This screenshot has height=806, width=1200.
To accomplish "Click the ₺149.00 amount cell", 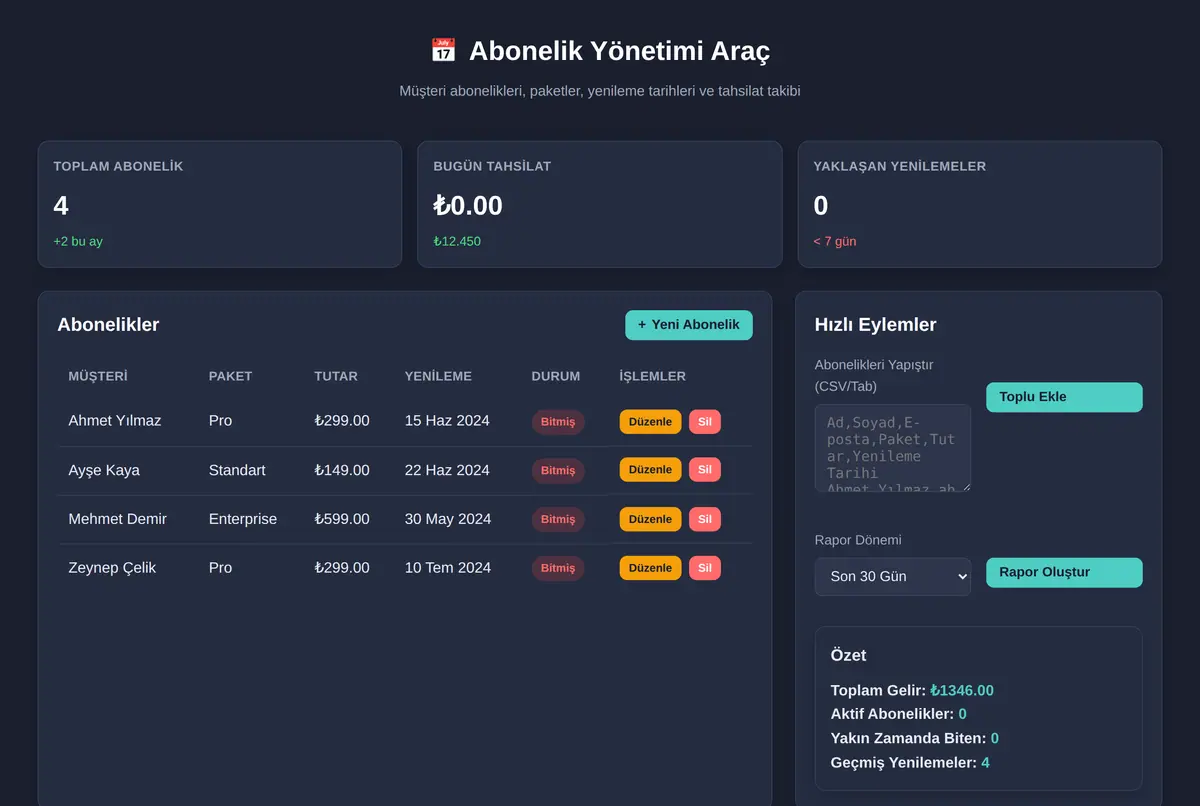I will [342, 470].
